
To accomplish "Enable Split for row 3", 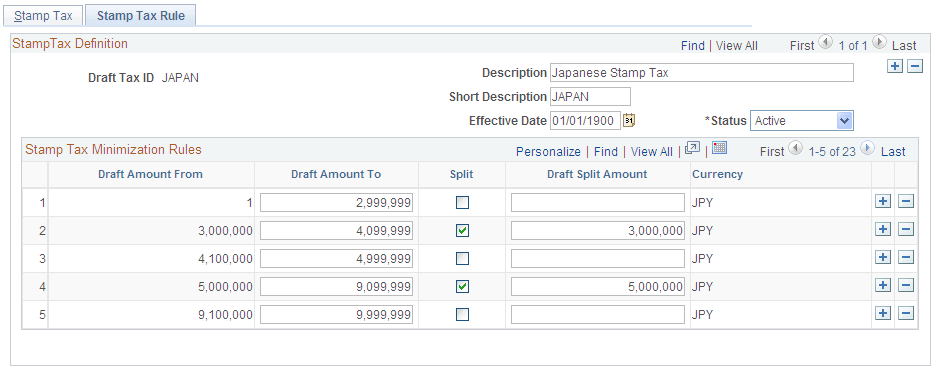I will pos(462,258).
